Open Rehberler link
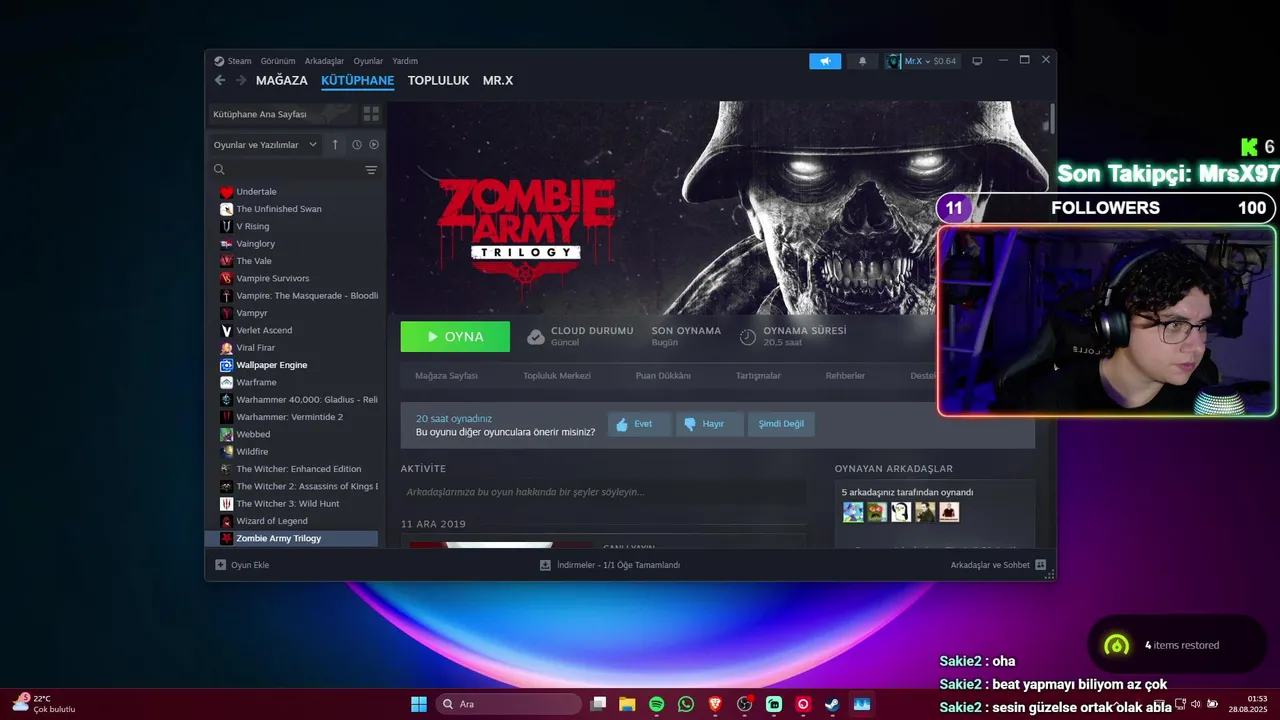 pyautogui.click(x=845, y=376)
